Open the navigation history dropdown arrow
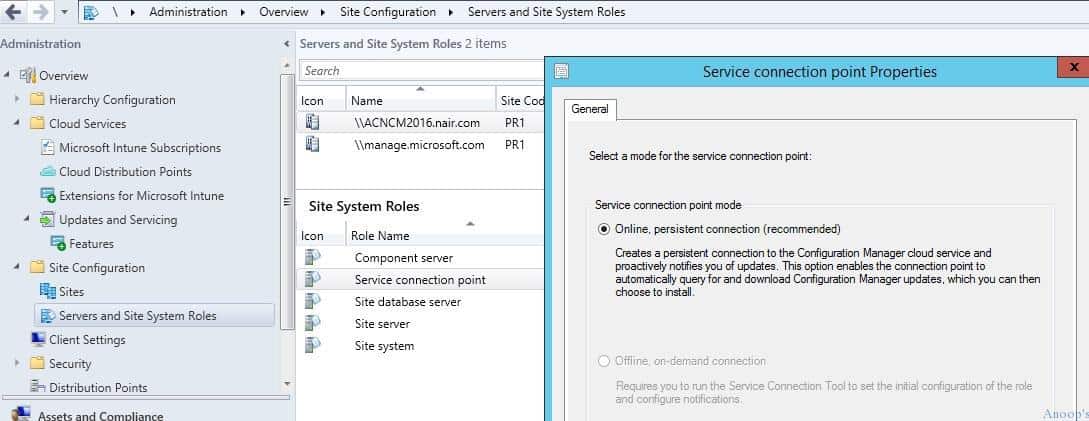Screen dimensions: 1089x421 click(65, 13)
